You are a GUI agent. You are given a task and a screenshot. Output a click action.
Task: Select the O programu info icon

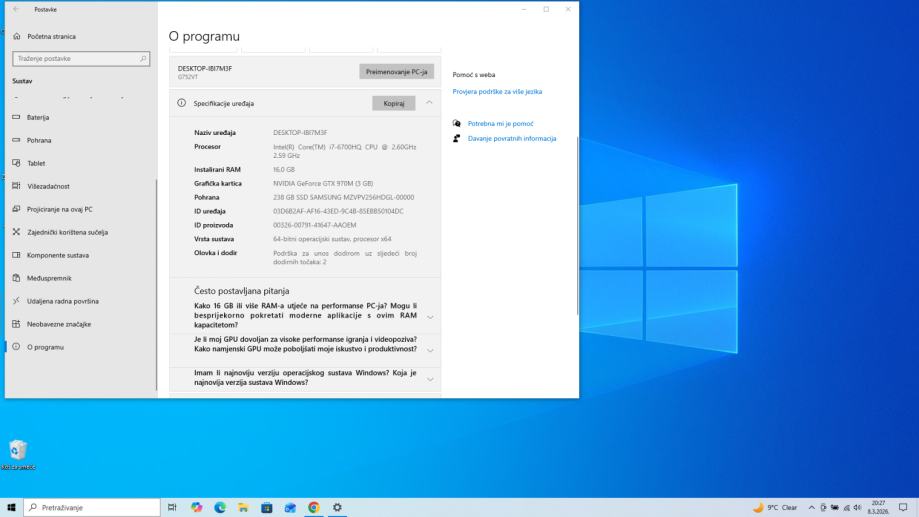click(16, 347)
